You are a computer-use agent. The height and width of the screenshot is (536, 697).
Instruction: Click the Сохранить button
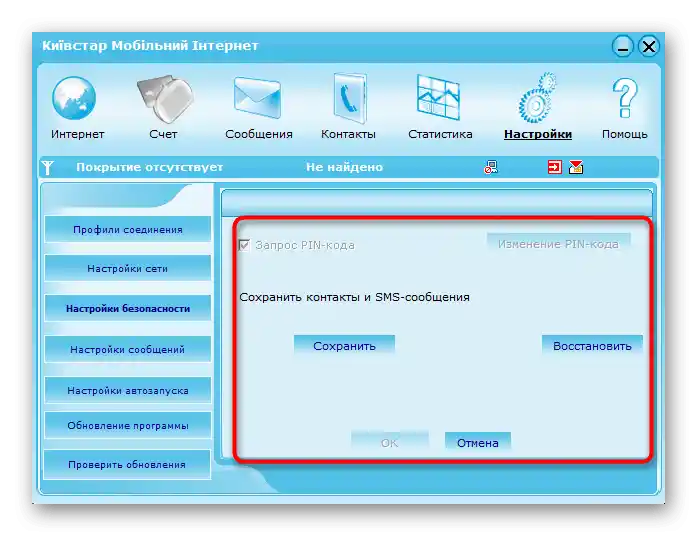coord(344,345)
